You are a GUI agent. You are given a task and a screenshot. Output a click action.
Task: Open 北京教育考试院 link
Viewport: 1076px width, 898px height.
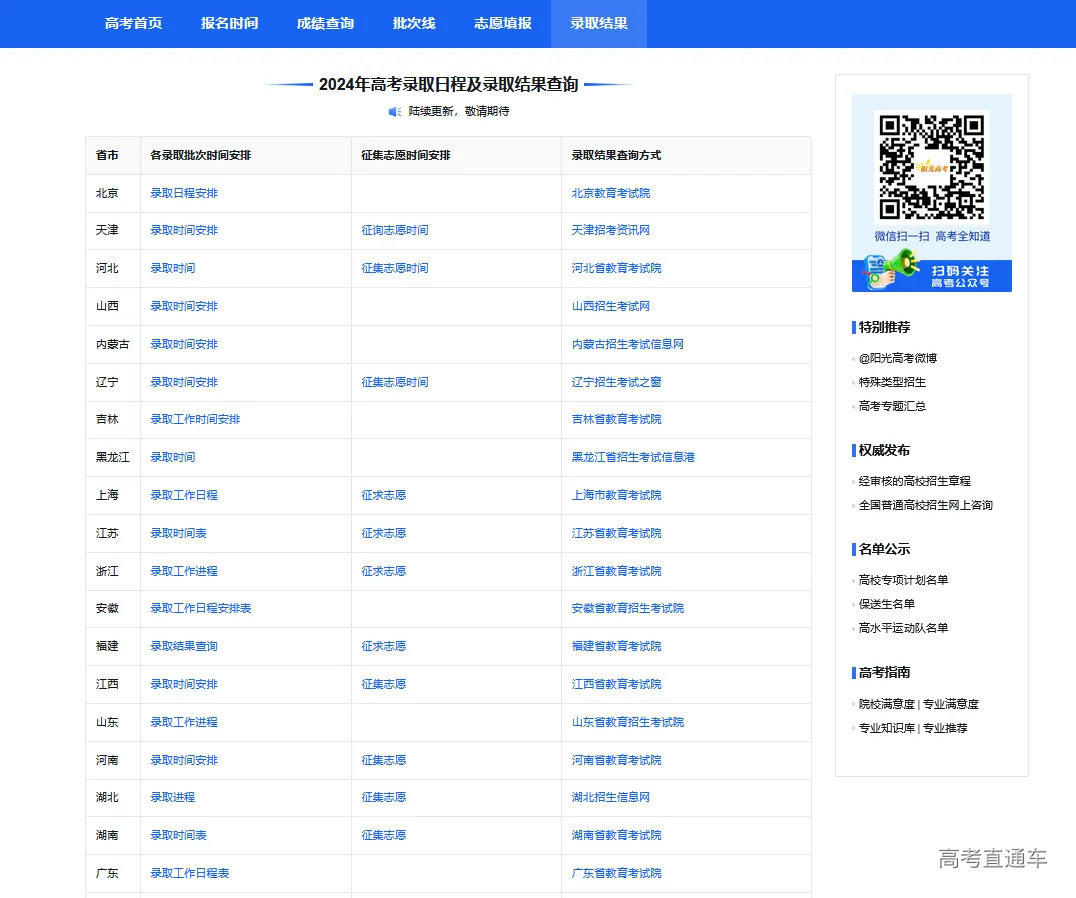tap(609, 192)
